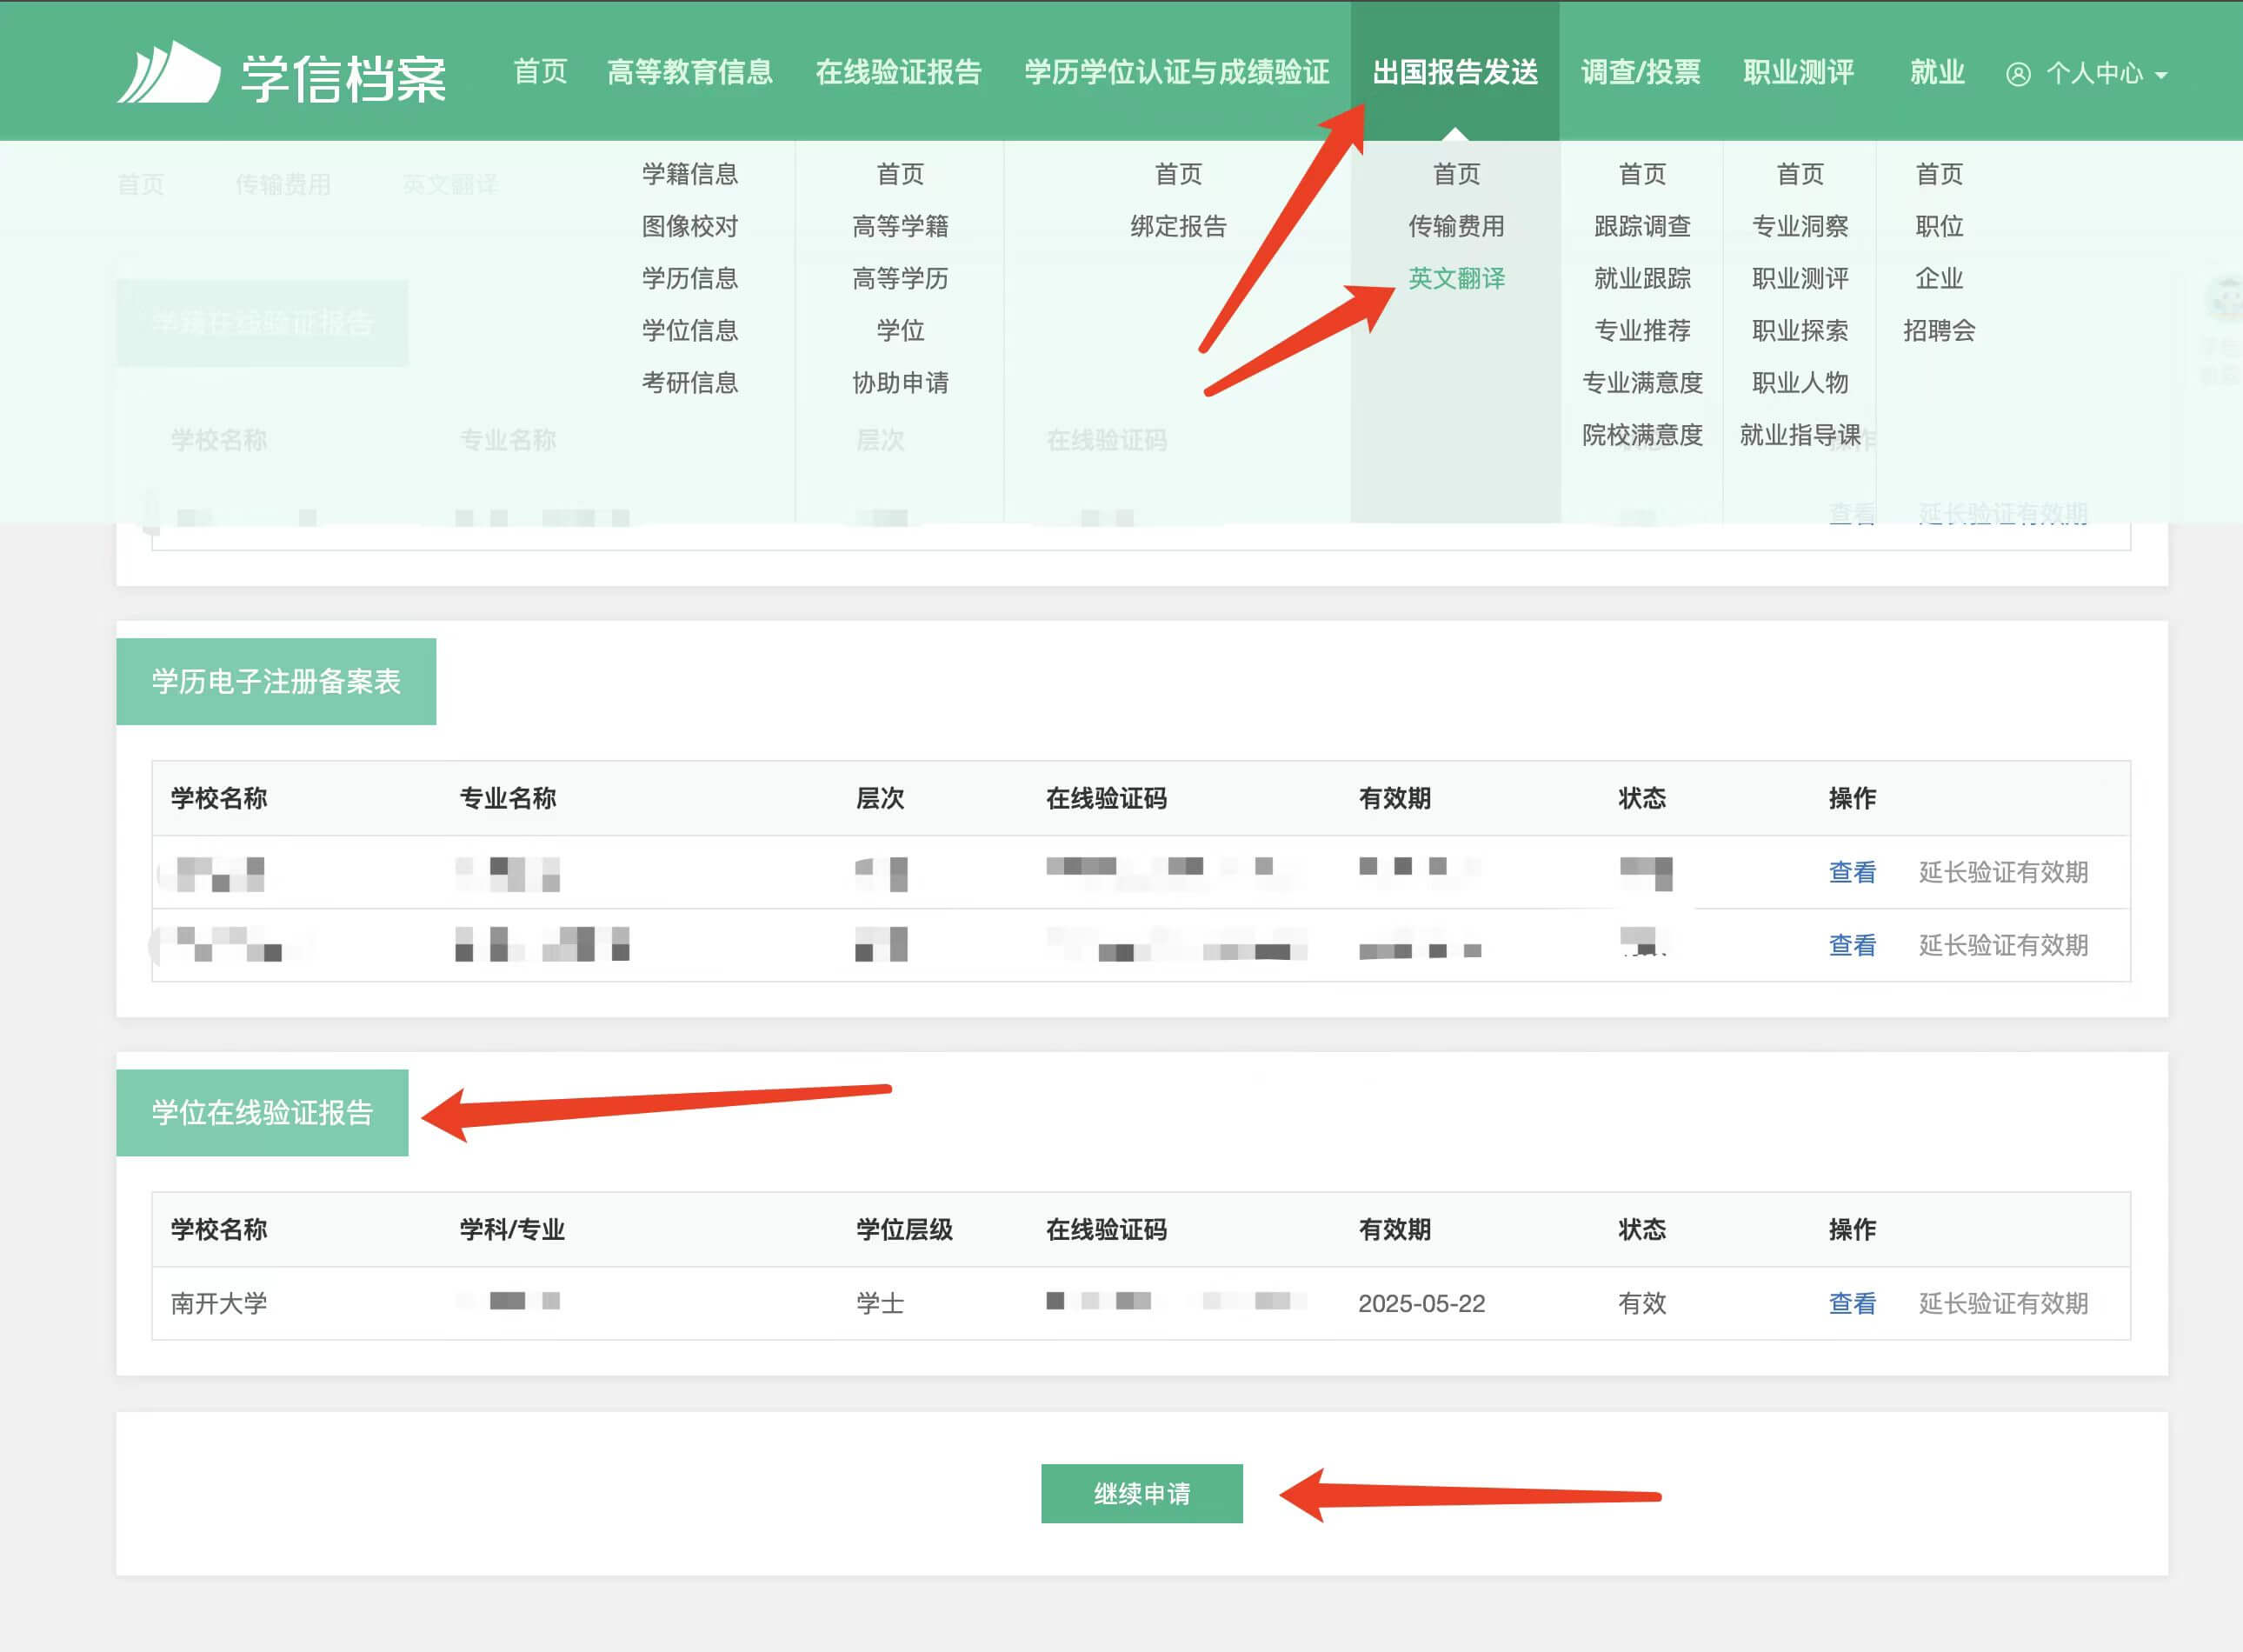Select 英文翻译 in the submenu

(x=1457, y=277)
